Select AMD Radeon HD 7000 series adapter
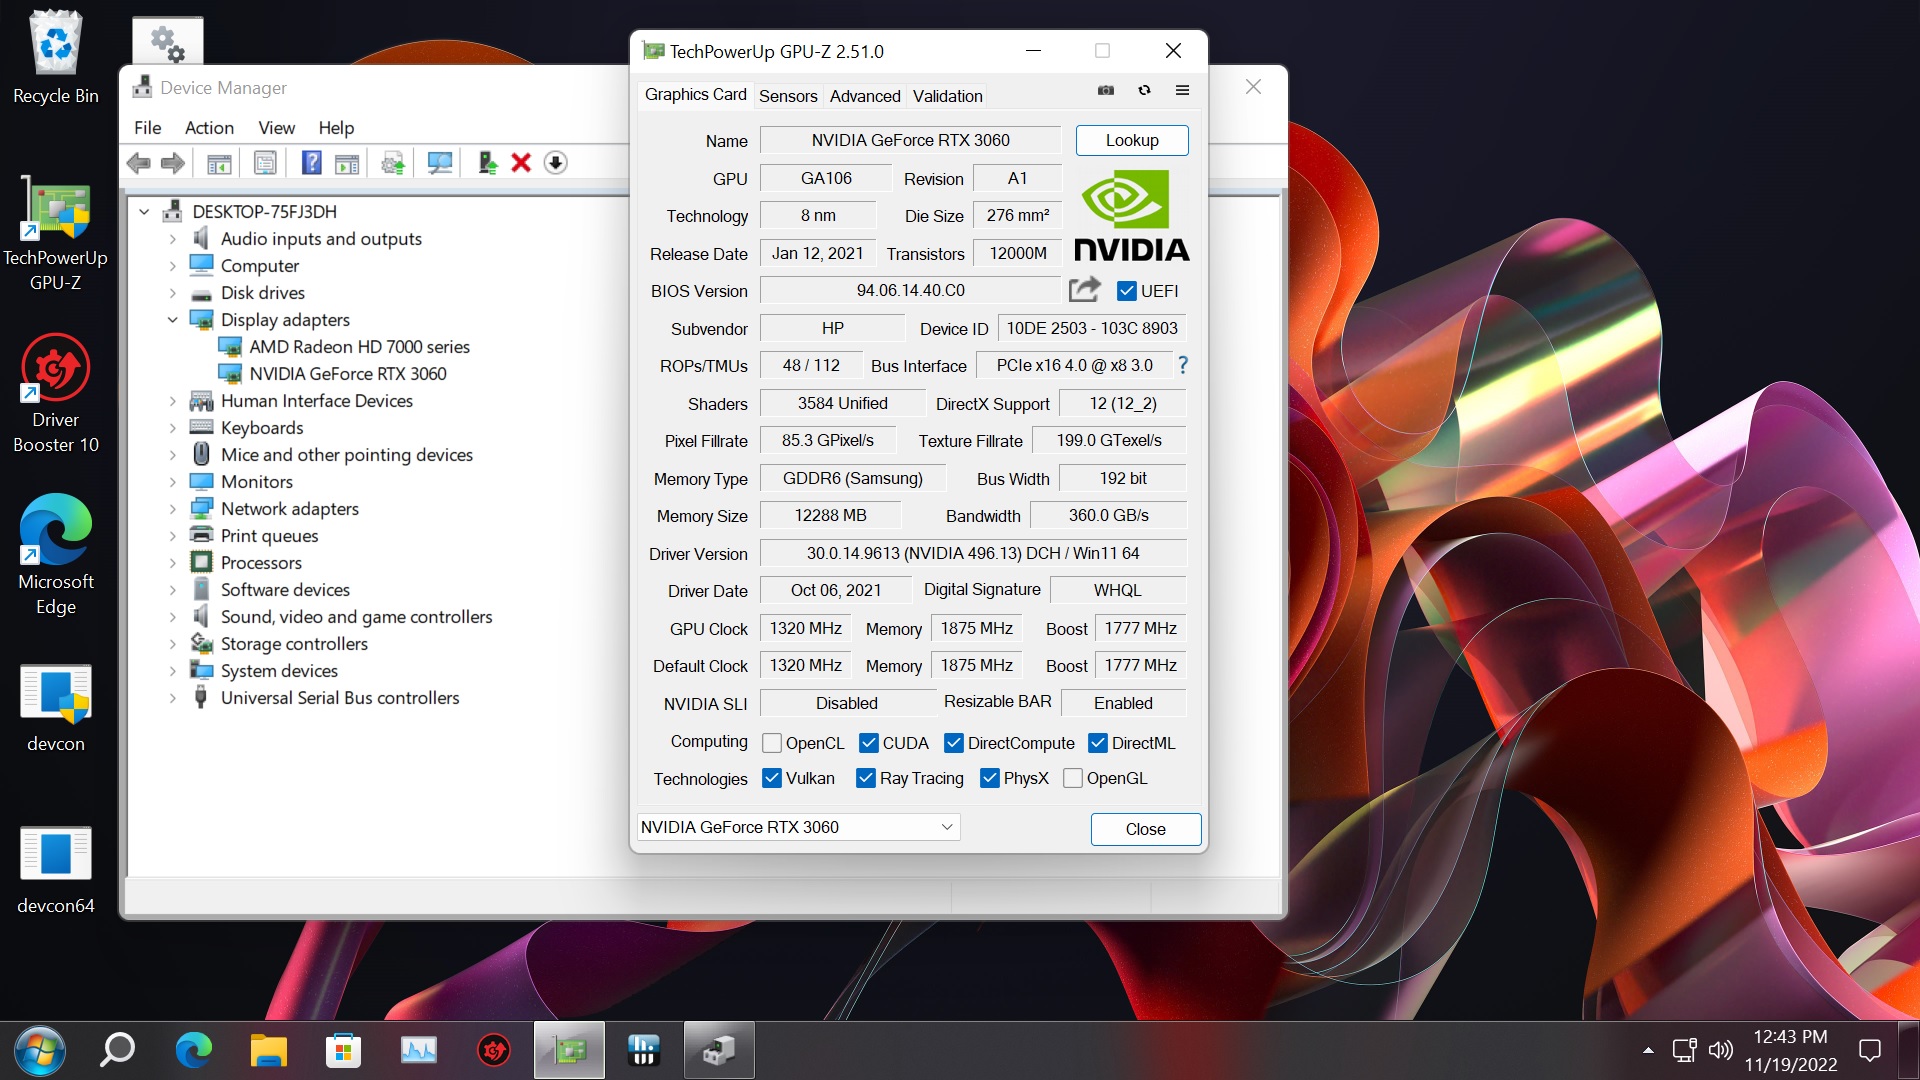Screen dimensions: 1920x1080 [359, 347]
